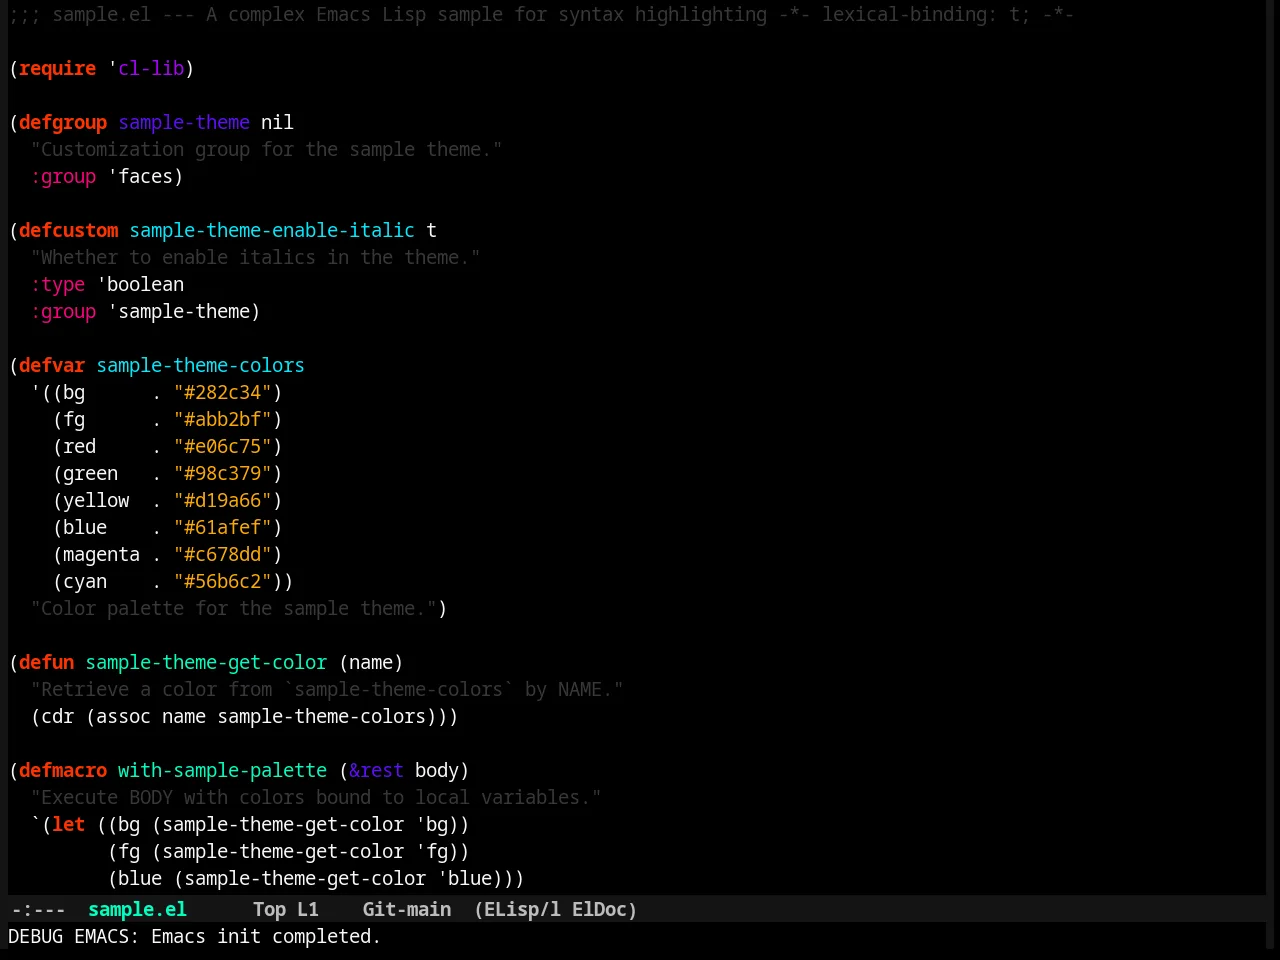
Task: Click the 'yellow' key in the alist
Action: point(96,500)
